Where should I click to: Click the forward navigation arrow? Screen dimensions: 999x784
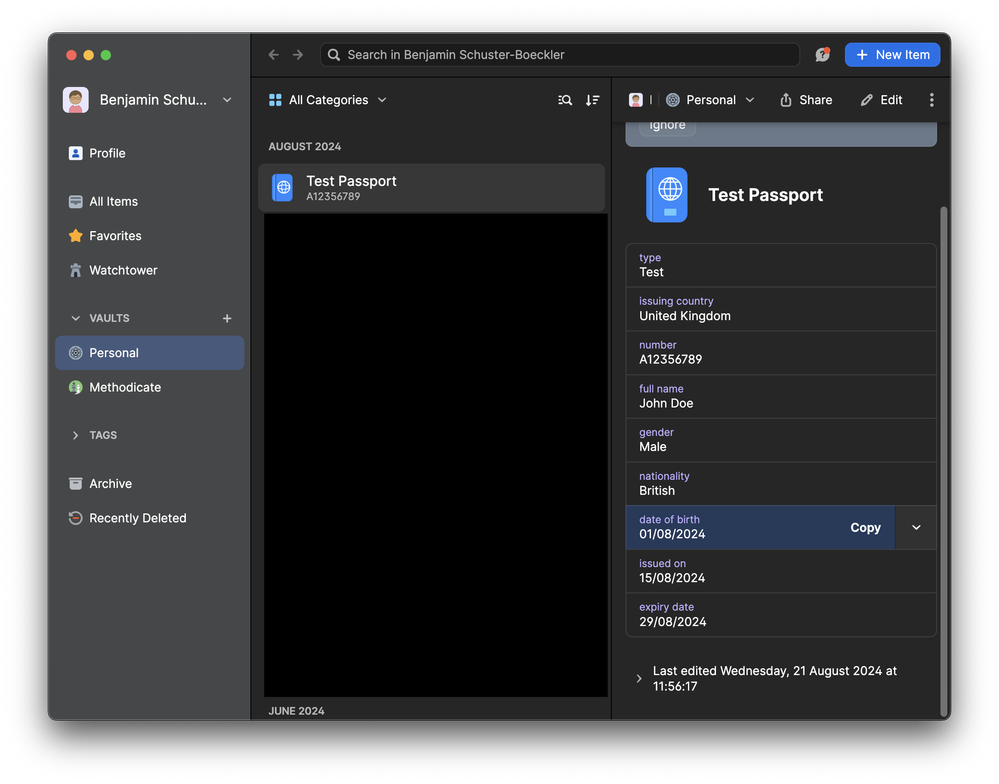tap(298, 55)
